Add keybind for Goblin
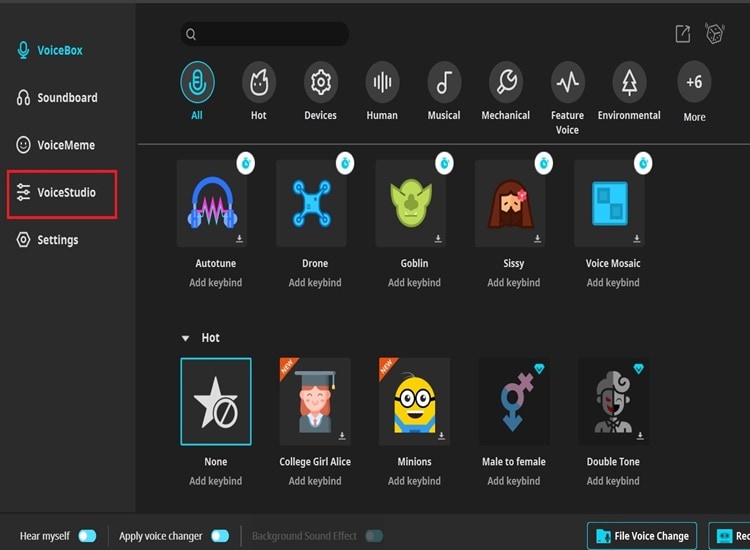Screen dimensions: 750x550 [414, 283]
